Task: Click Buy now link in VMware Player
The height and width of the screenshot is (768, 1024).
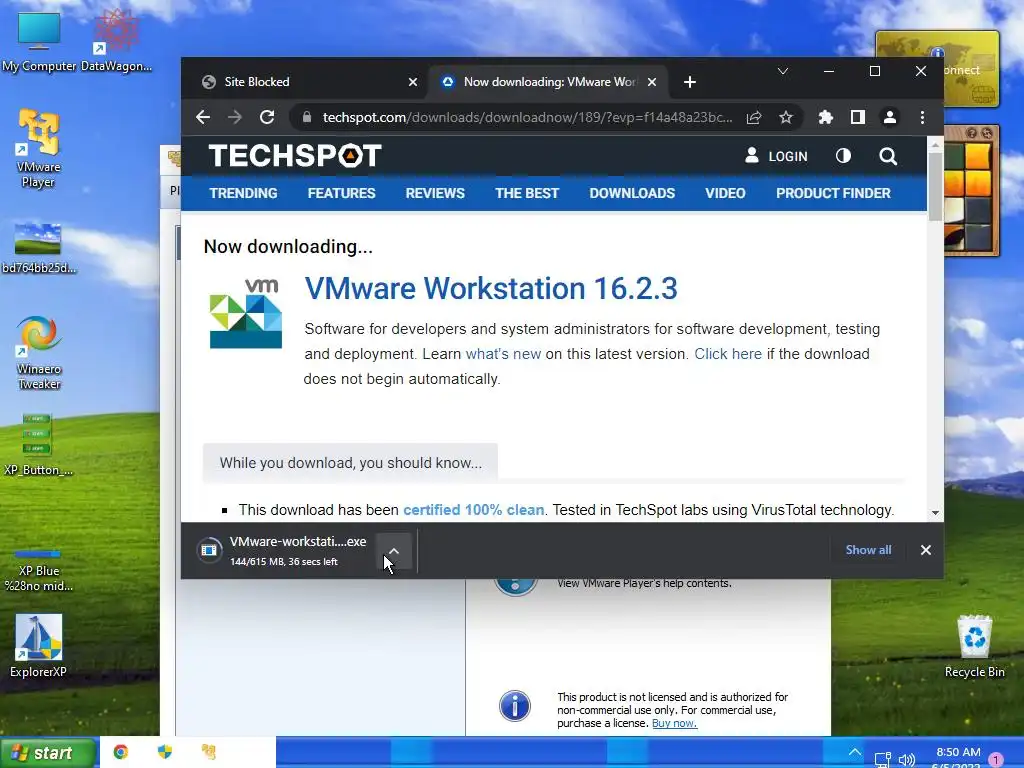Action: [x=674, y=724]
